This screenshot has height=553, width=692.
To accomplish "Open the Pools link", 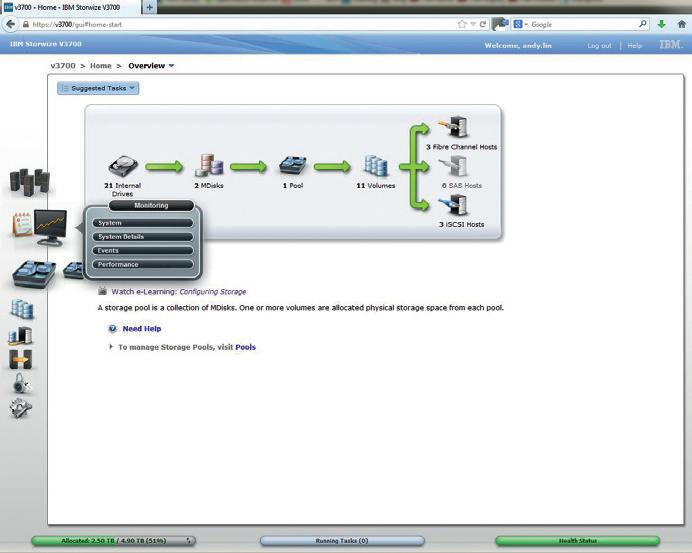I will 245,347.
